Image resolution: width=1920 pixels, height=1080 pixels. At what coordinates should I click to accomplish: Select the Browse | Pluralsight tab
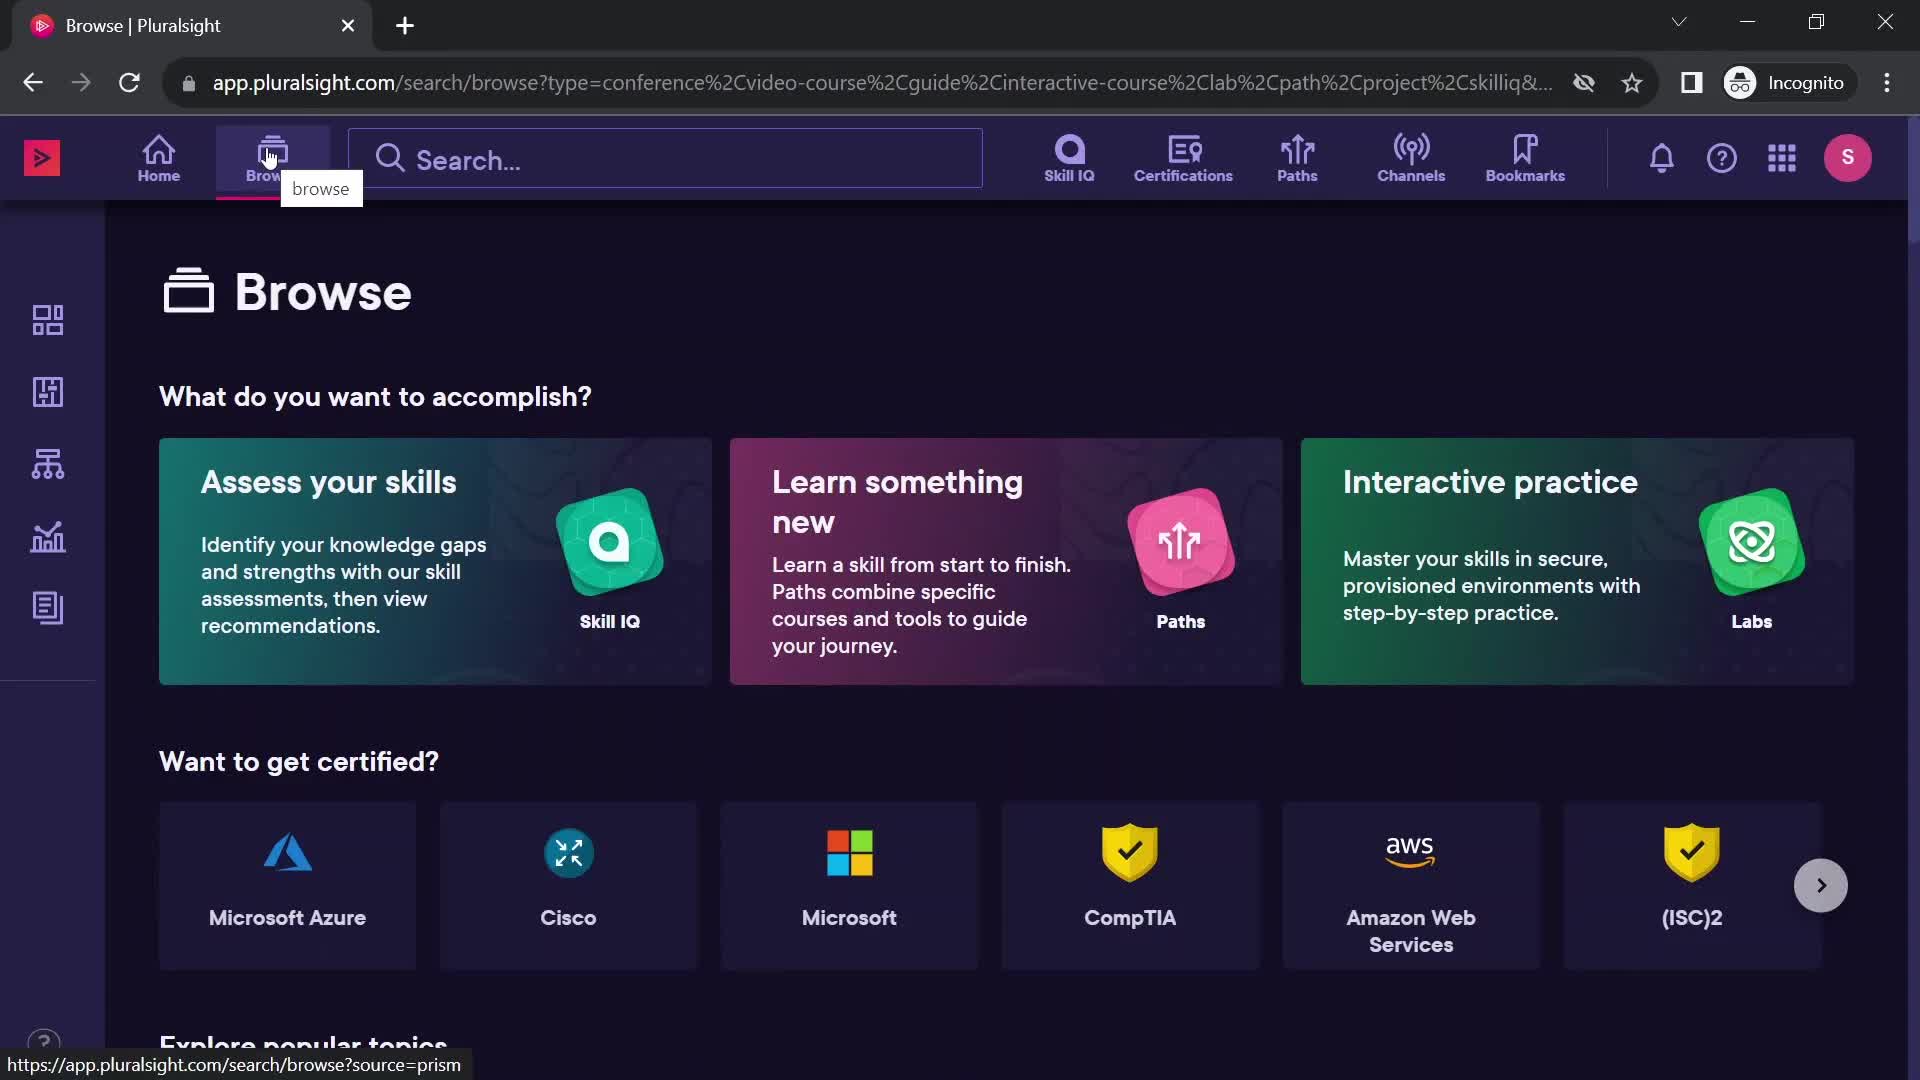(x=192, y=26)
